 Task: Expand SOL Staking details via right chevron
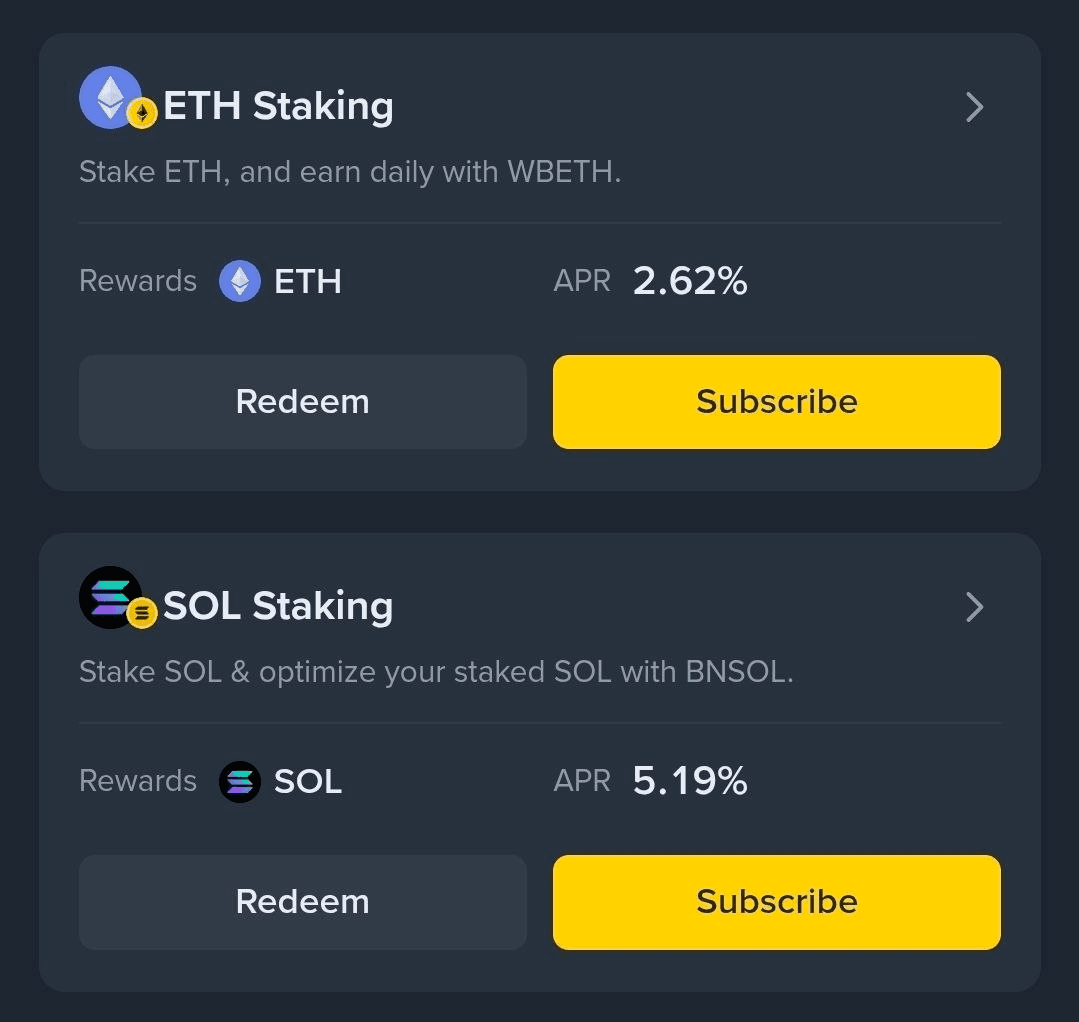(974, 607)
